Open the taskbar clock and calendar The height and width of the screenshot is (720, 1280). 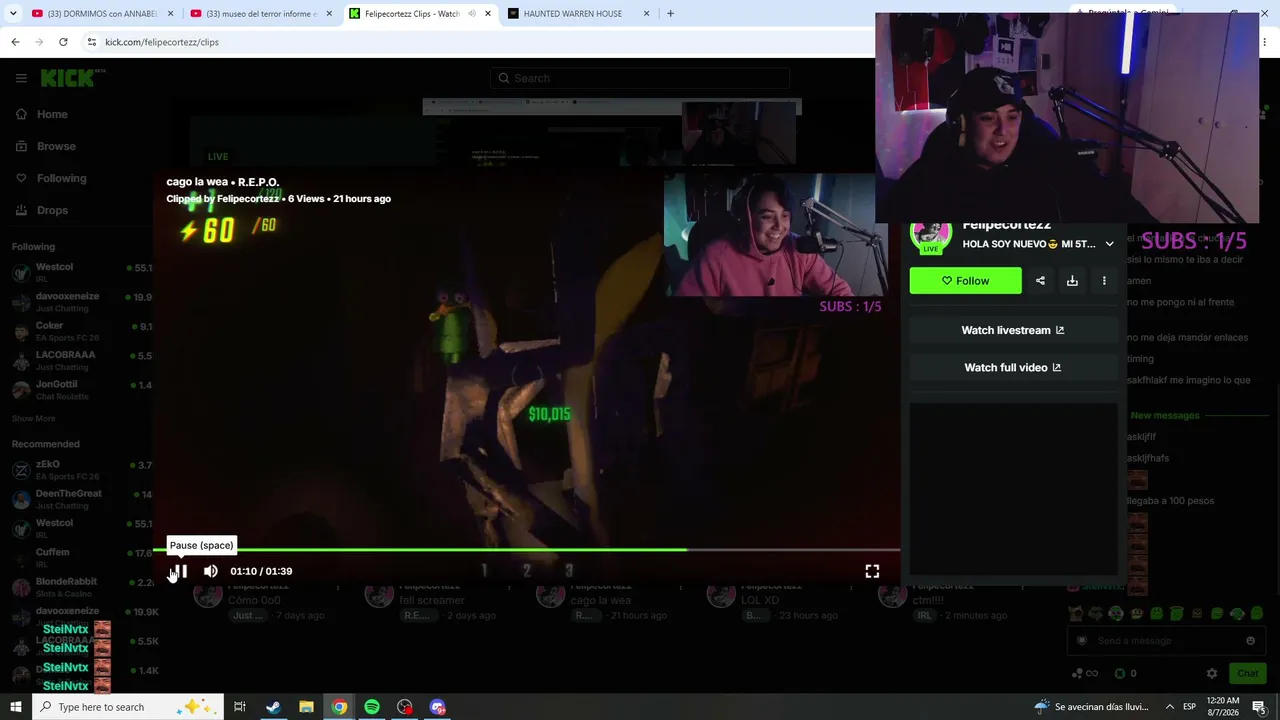click(x=1223, y=707)
